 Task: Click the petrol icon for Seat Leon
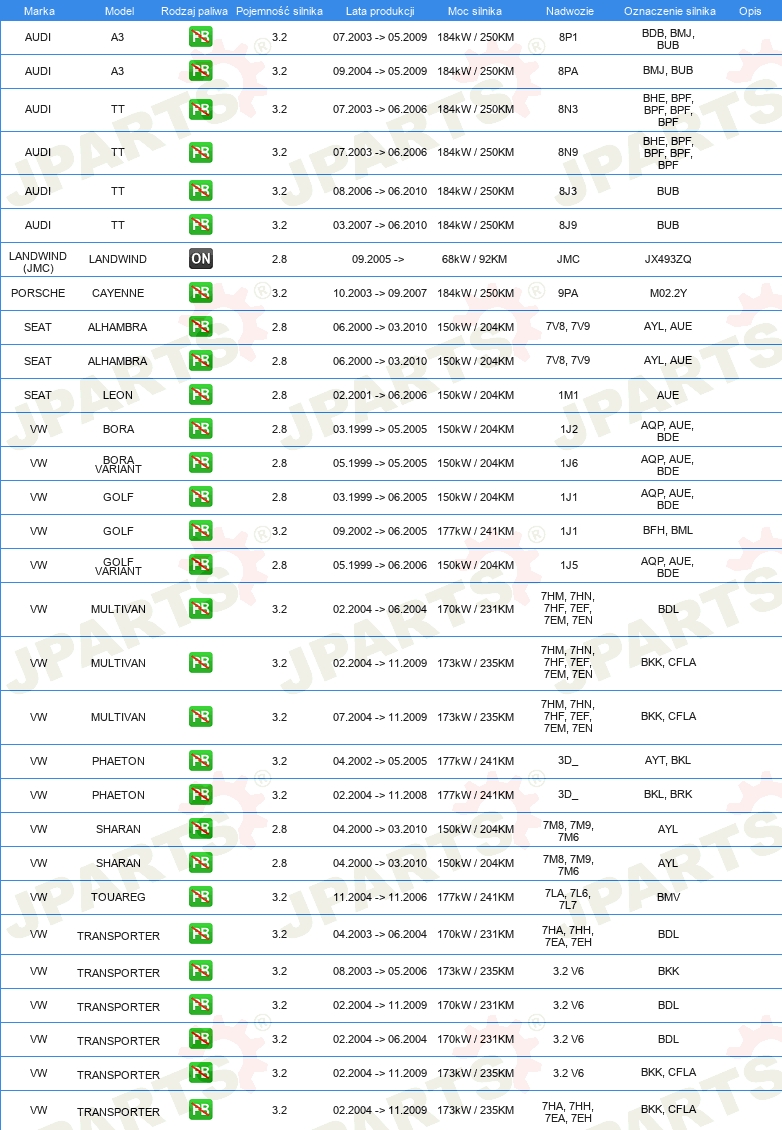pos(200,394)
